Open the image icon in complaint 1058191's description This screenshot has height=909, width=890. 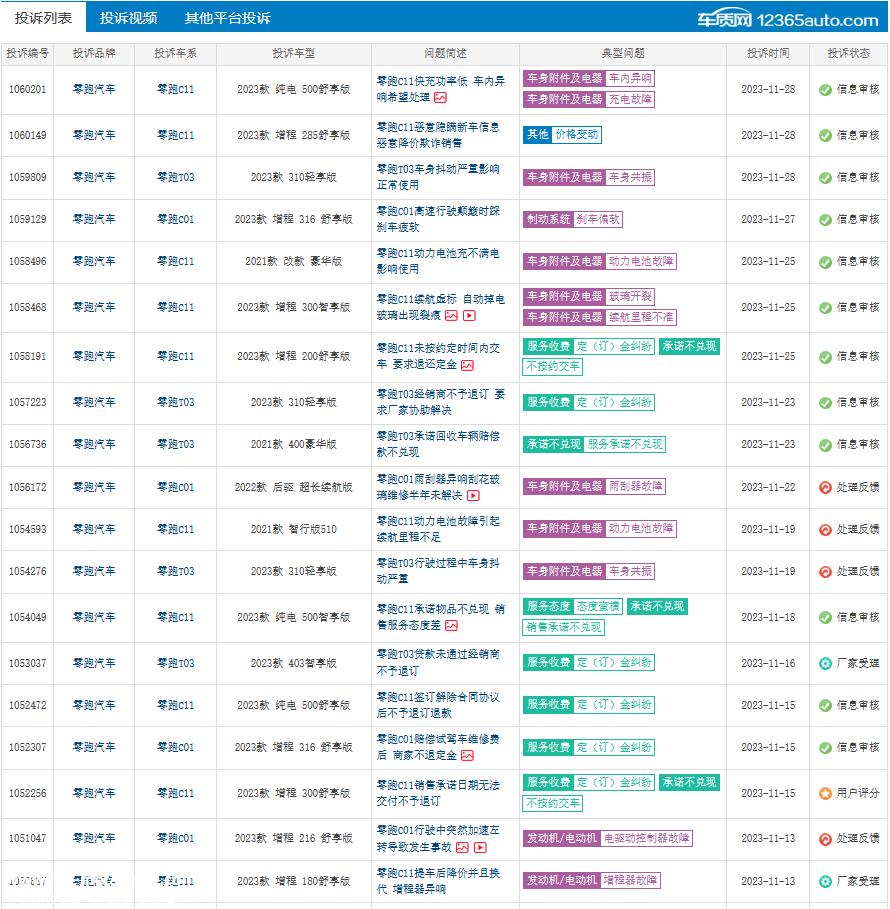point(467,365)
